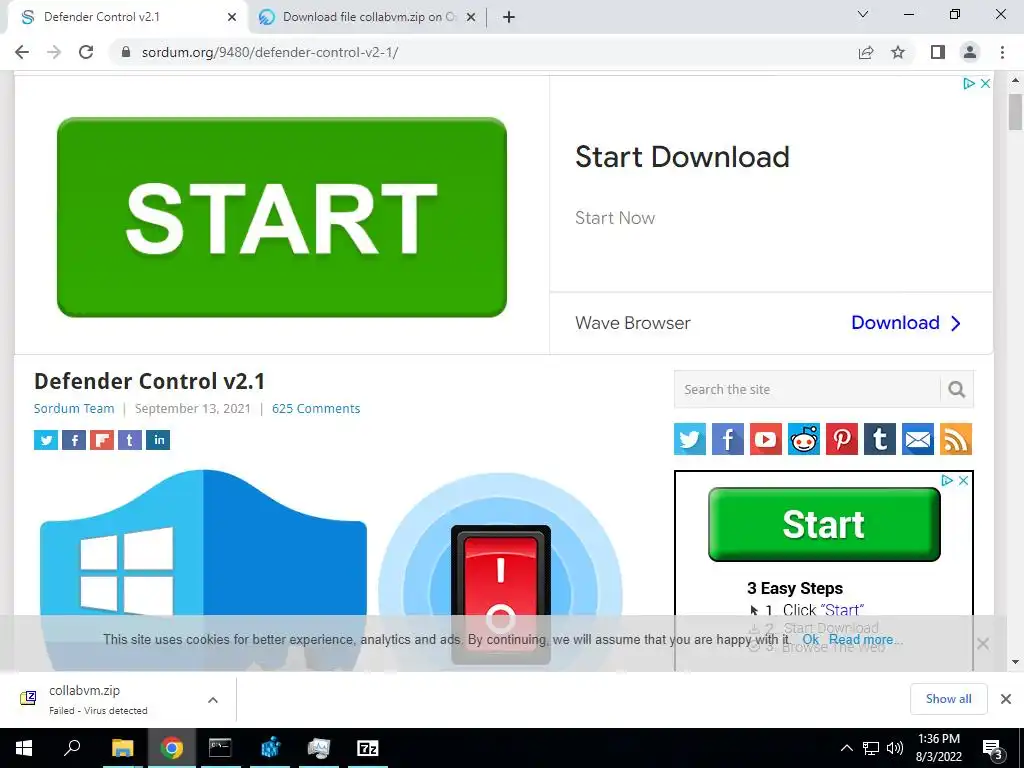The width and height of the screenshot is (1024, 768).
Task: Click the page vertical scrollbar thumb
Action: tap(1015, 112)
